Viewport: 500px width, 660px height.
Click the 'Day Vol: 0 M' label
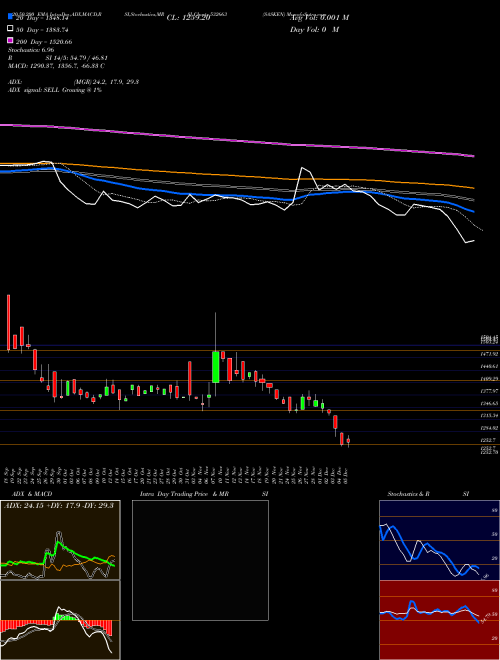coord(314,29)
